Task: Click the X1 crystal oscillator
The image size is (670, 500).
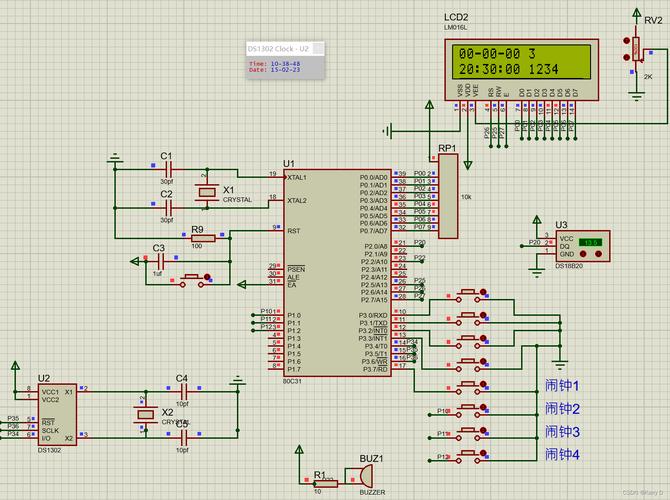Action: pos(207,190)
